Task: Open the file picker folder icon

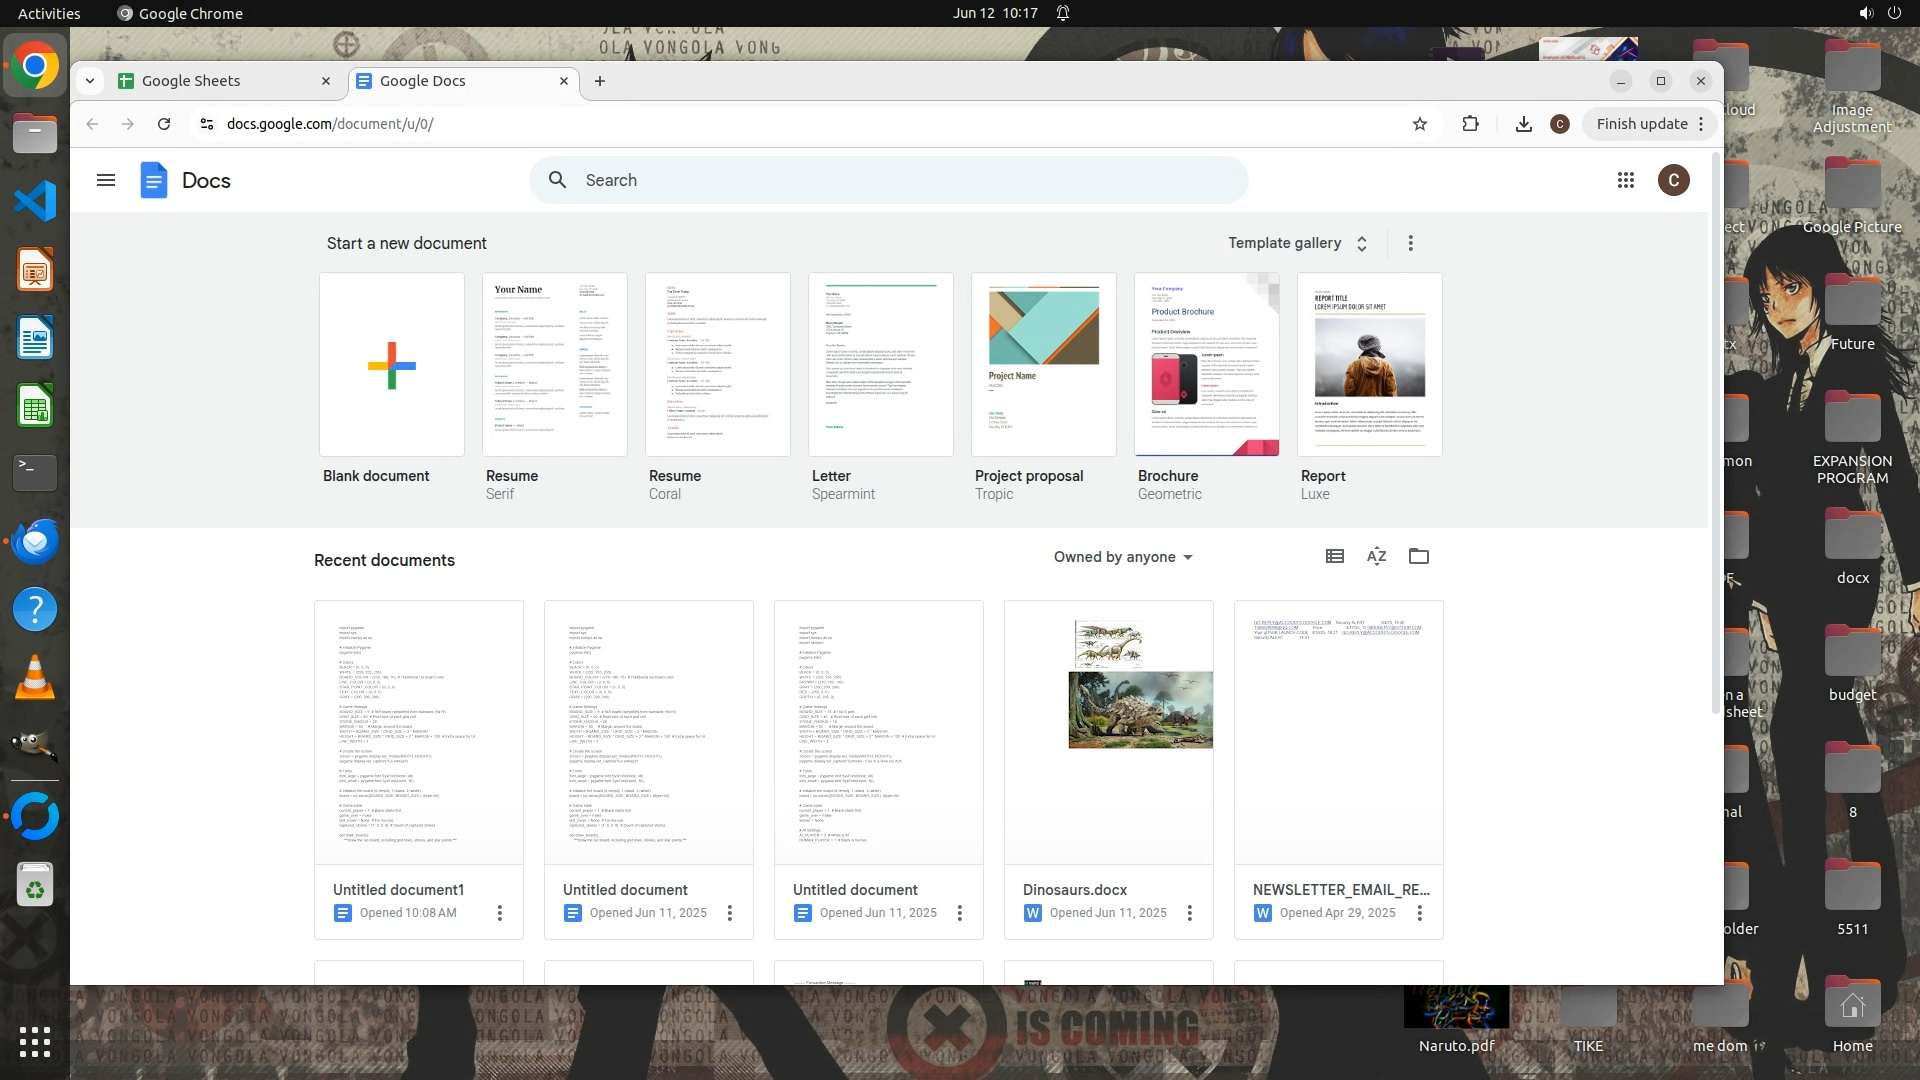Action: (1418, 557)
